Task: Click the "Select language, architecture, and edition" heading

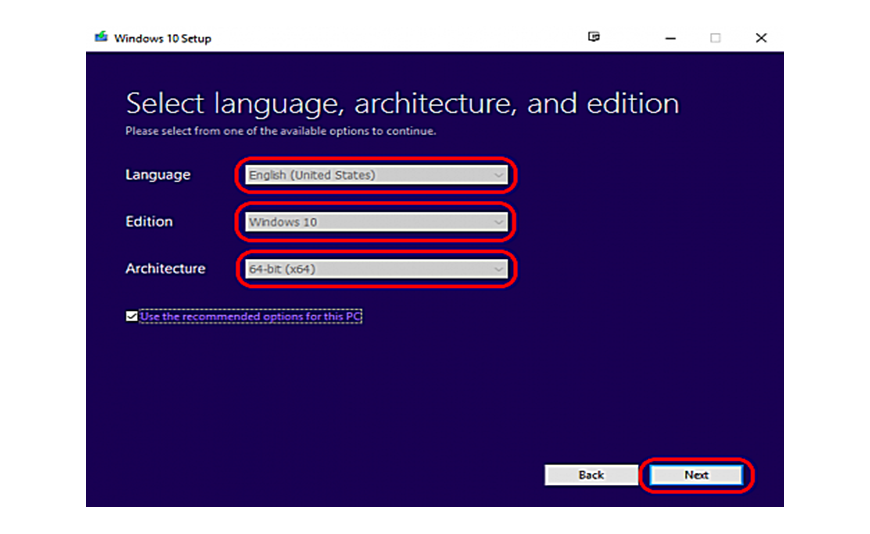Action: tap(402, 103)
